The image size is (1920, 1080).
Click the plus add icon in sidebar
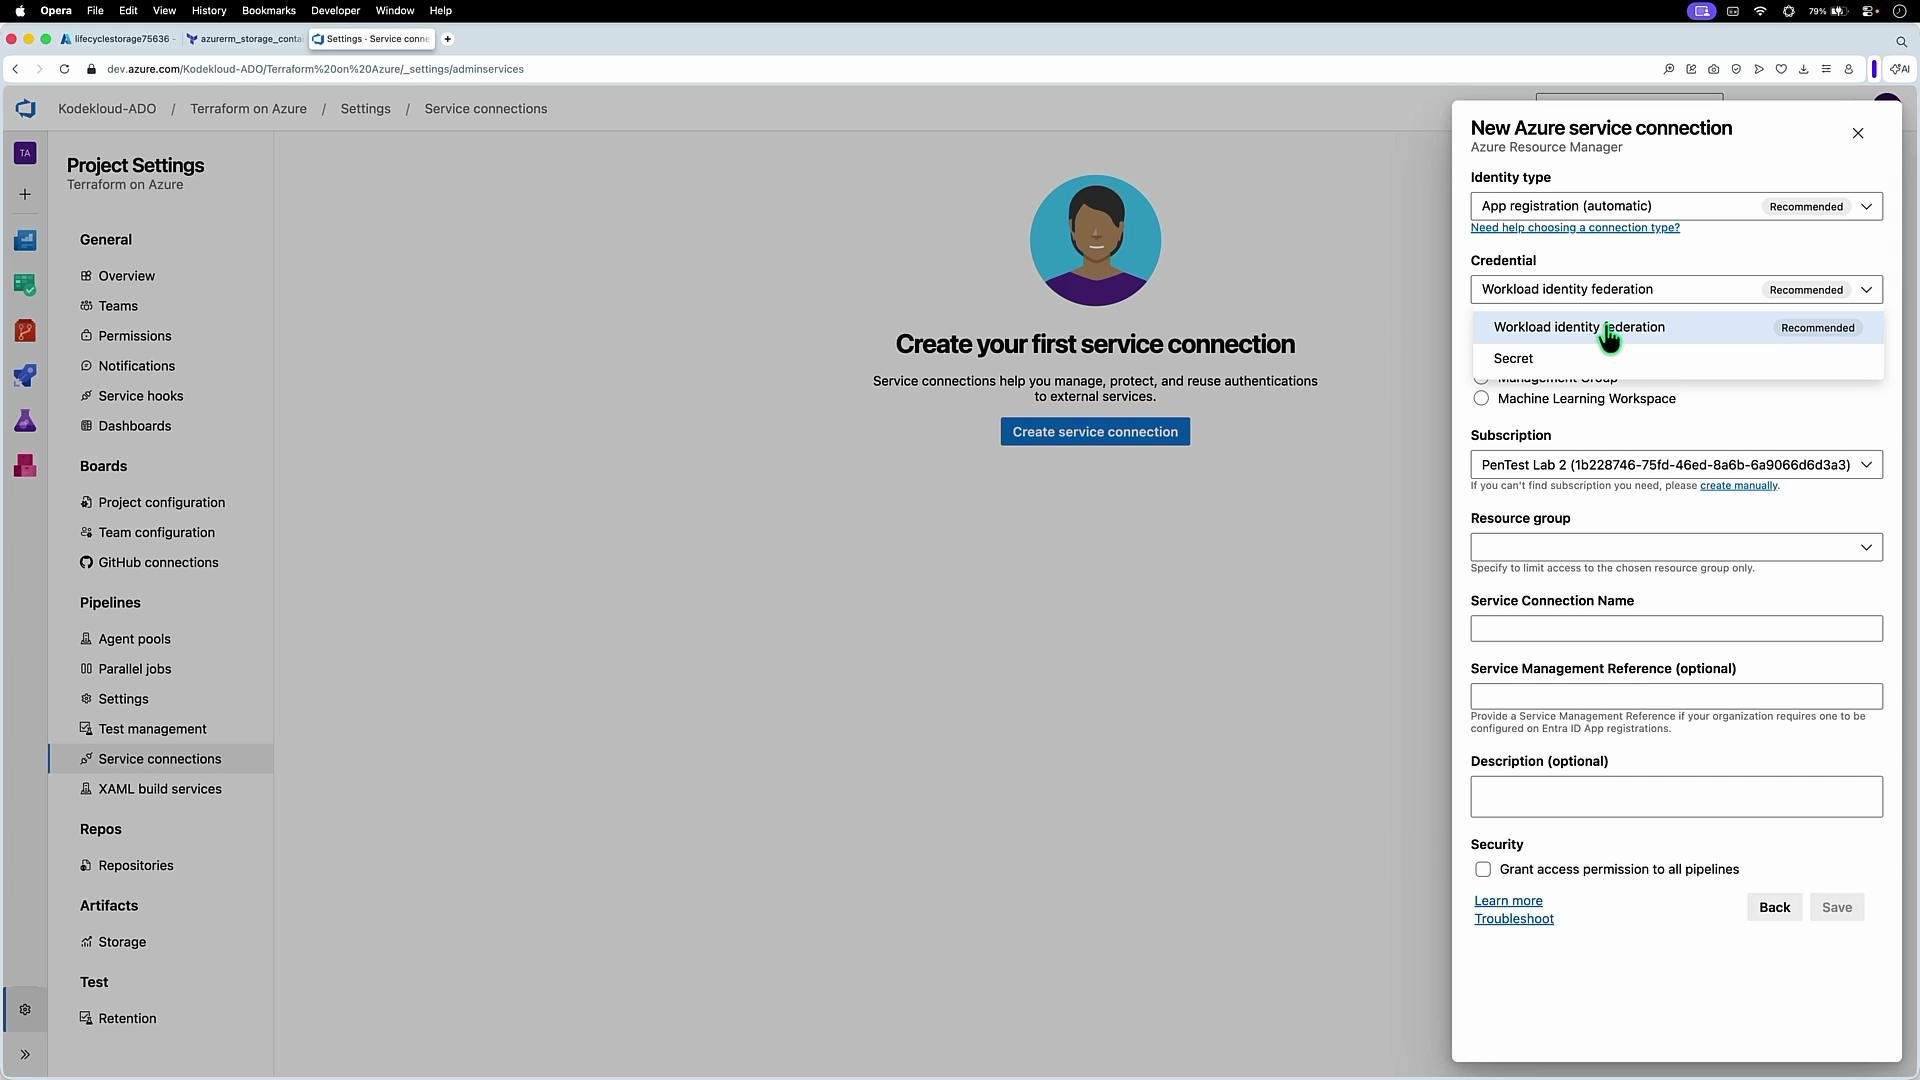coord(25,194)
